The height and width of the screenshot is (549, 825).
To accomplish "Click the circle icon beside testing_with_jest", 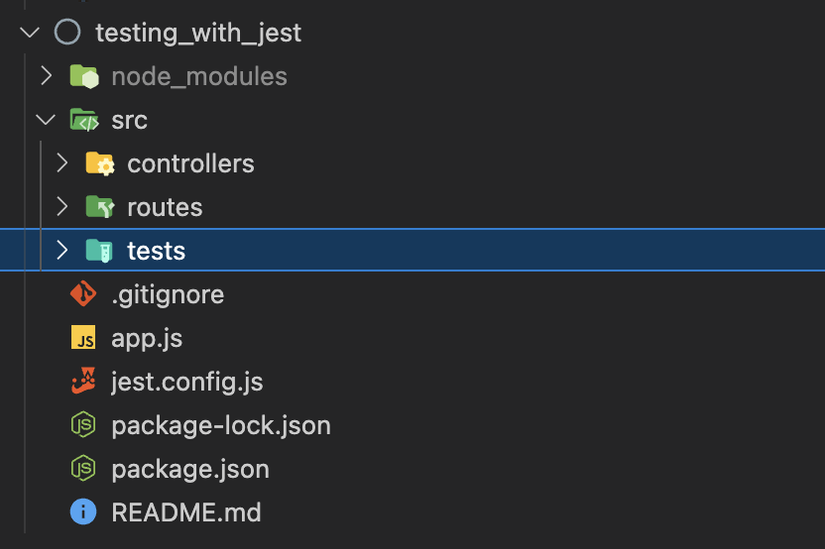I will 67,32.
